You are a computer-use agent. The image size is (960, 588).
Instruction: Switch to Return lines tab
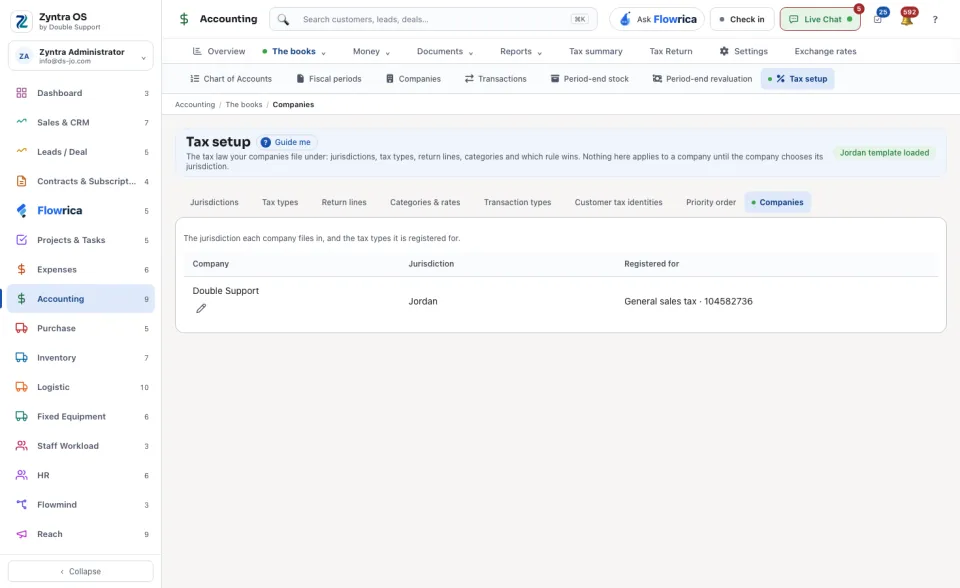tap(344, 203)
